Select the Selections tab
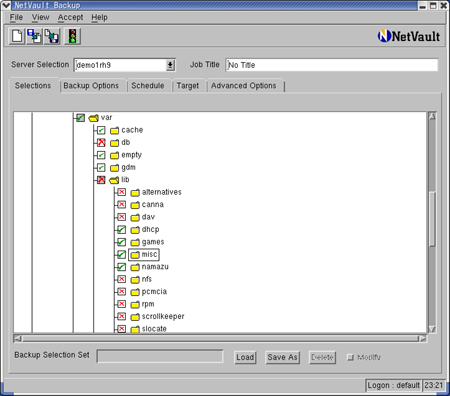 (33, 86)
